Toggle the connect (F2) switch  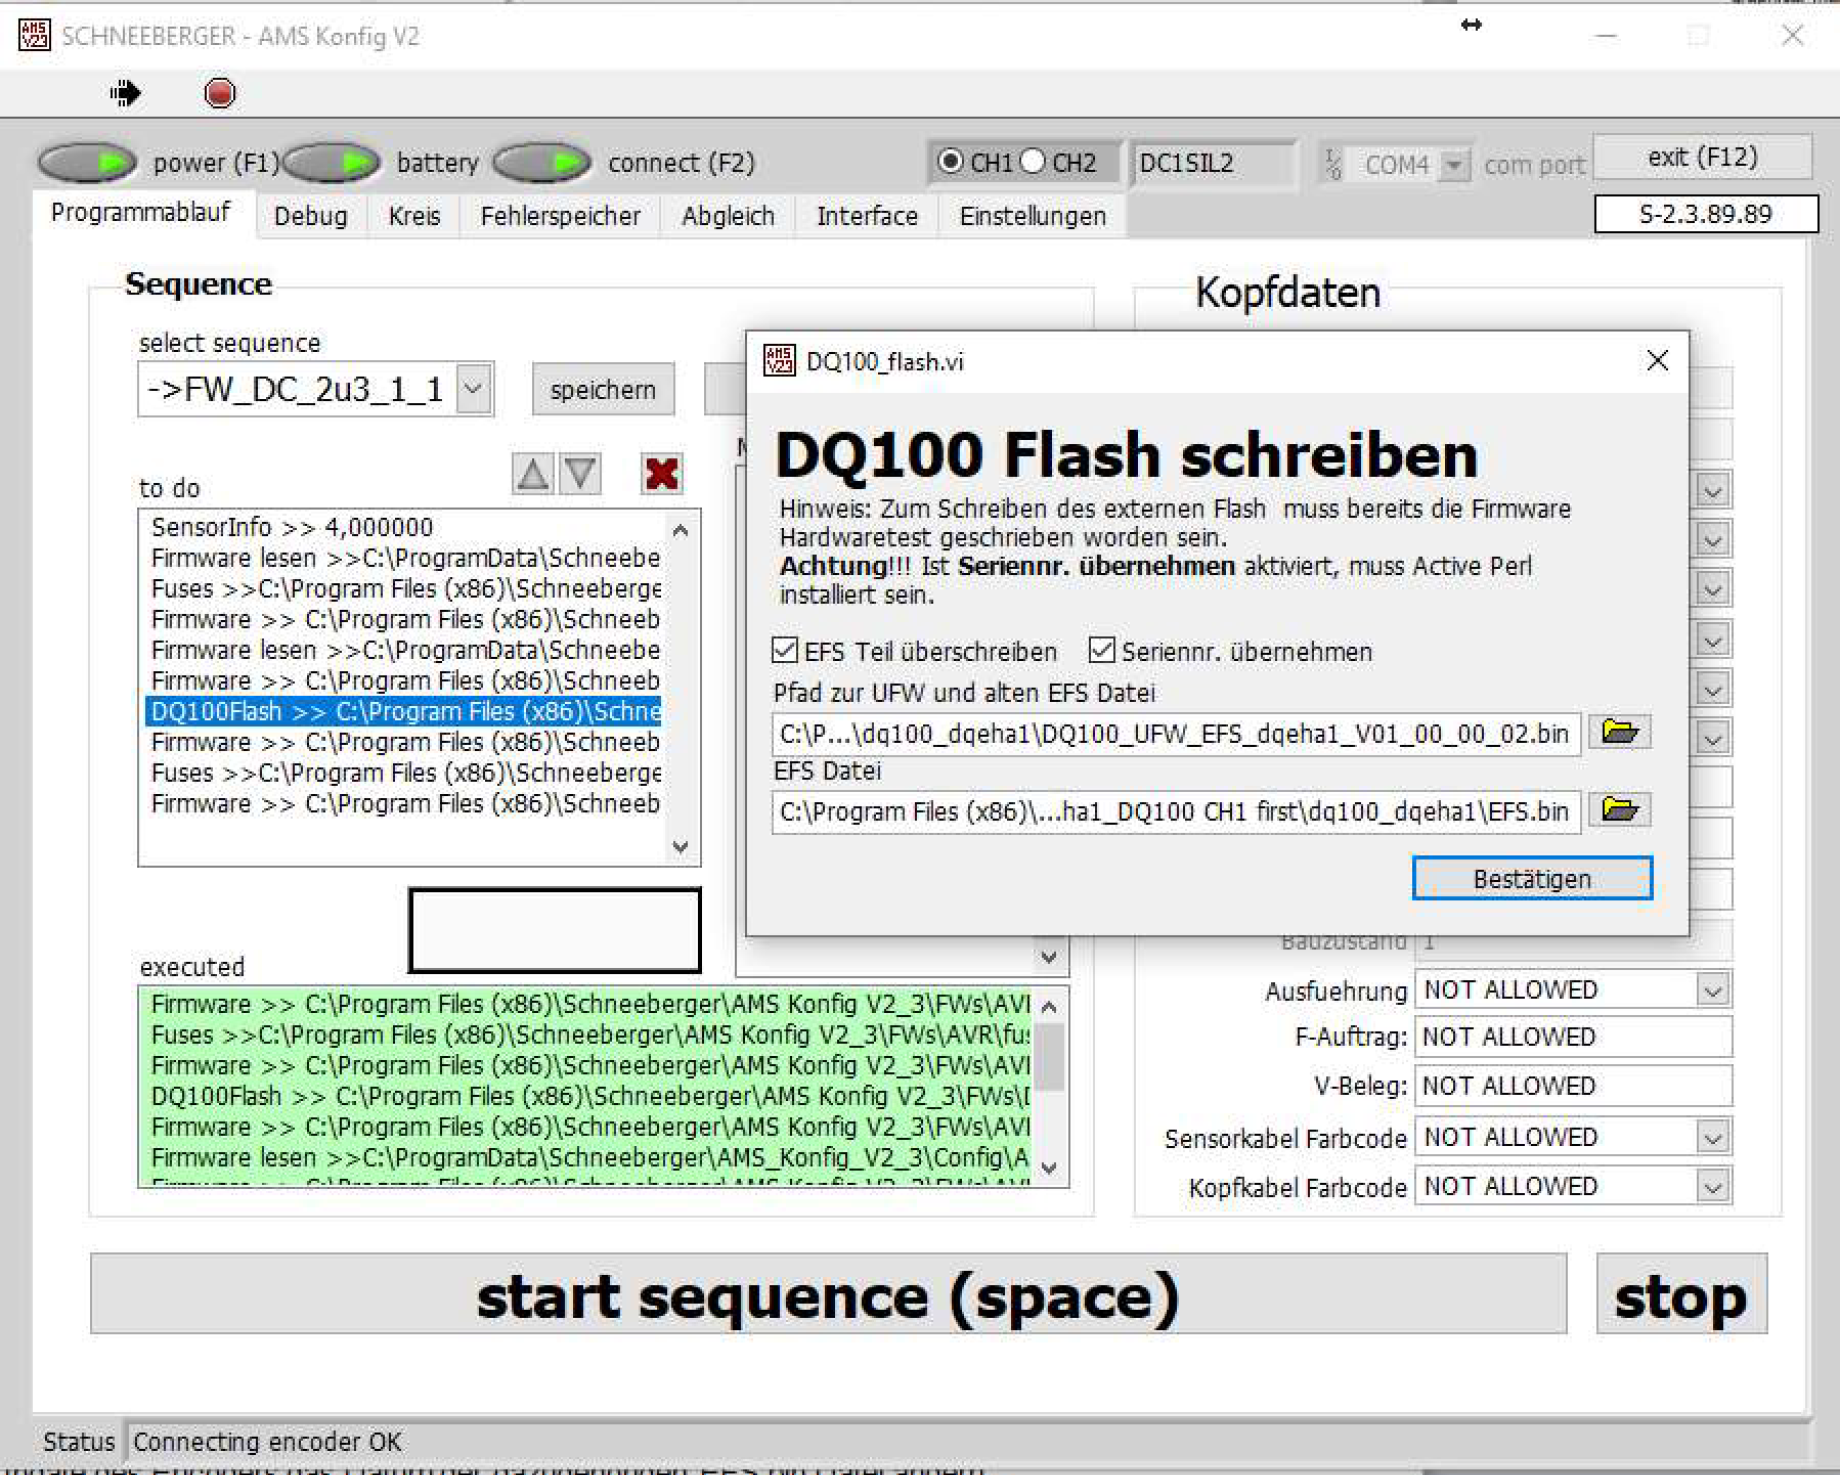543,162
